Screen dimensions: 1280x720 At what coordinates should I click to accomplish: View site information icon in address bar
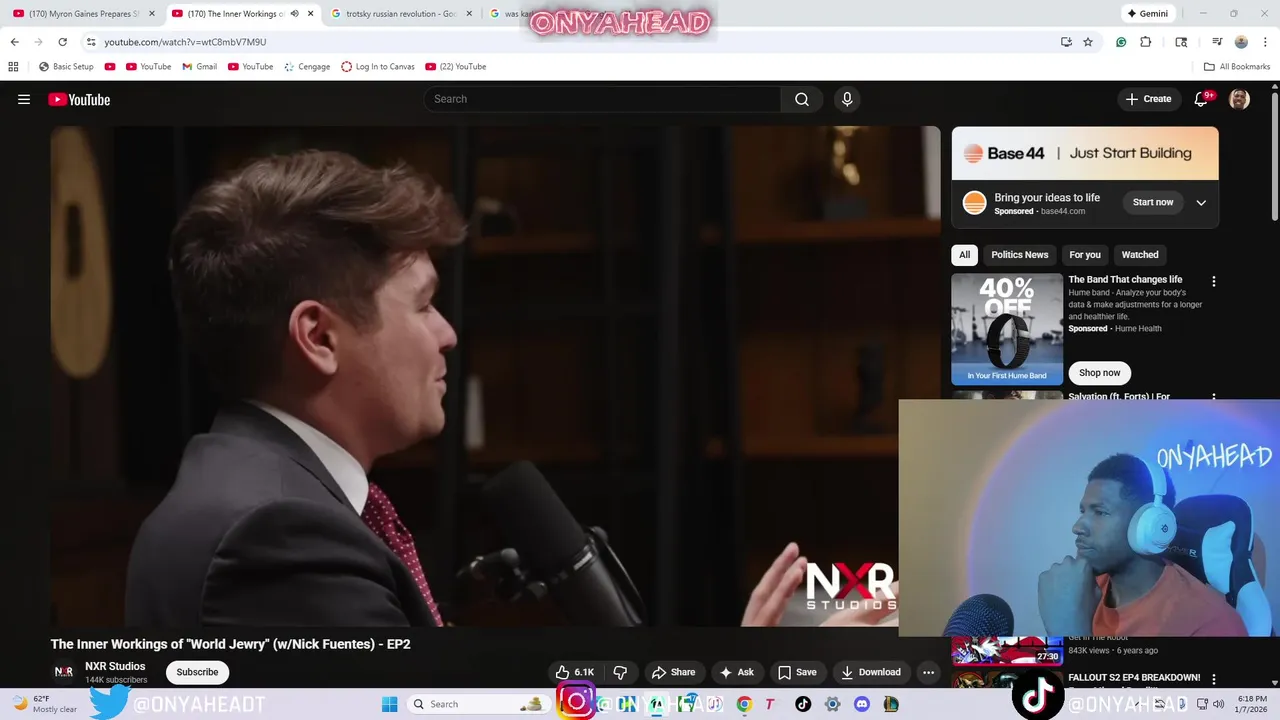click(91, 42)
